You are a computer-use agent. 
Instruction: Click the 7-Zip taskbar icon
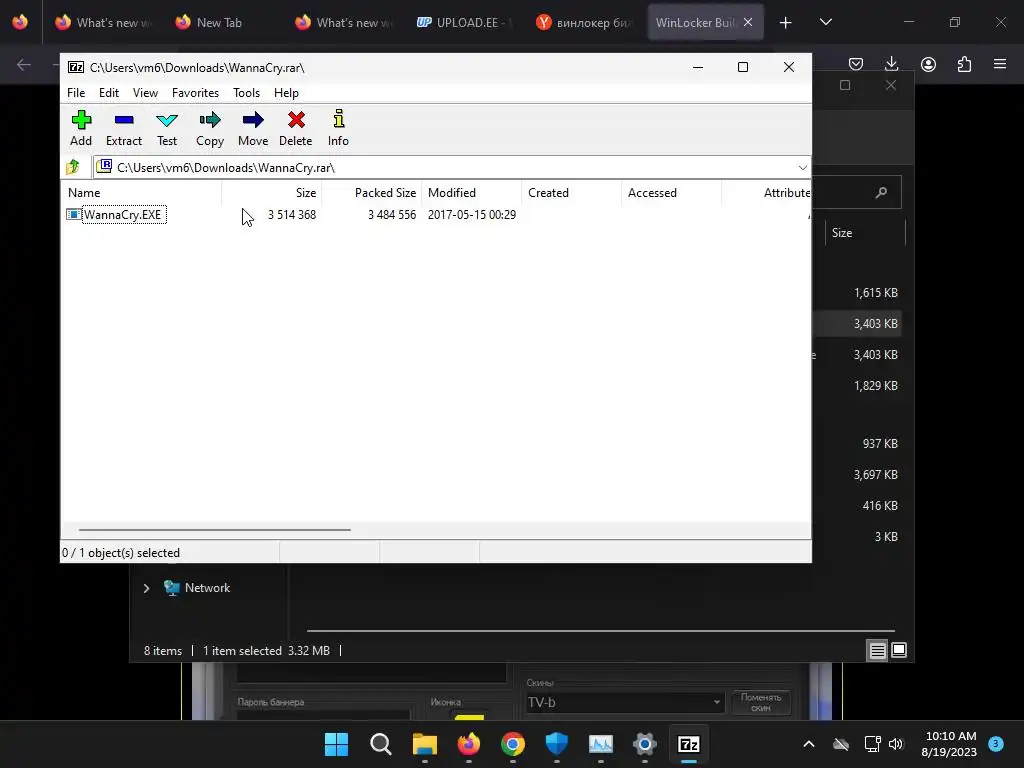click(688, 744)
